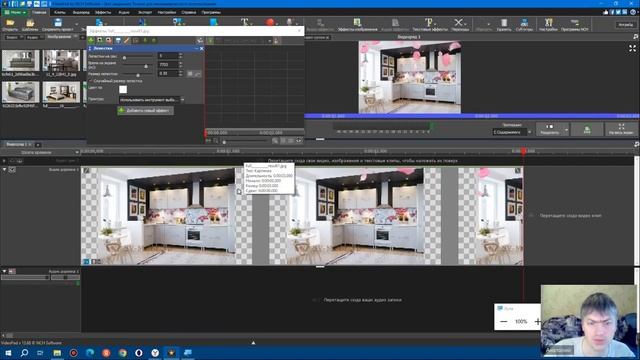Click the На весь экран button
Screen dimensions: 640x360
621,129
